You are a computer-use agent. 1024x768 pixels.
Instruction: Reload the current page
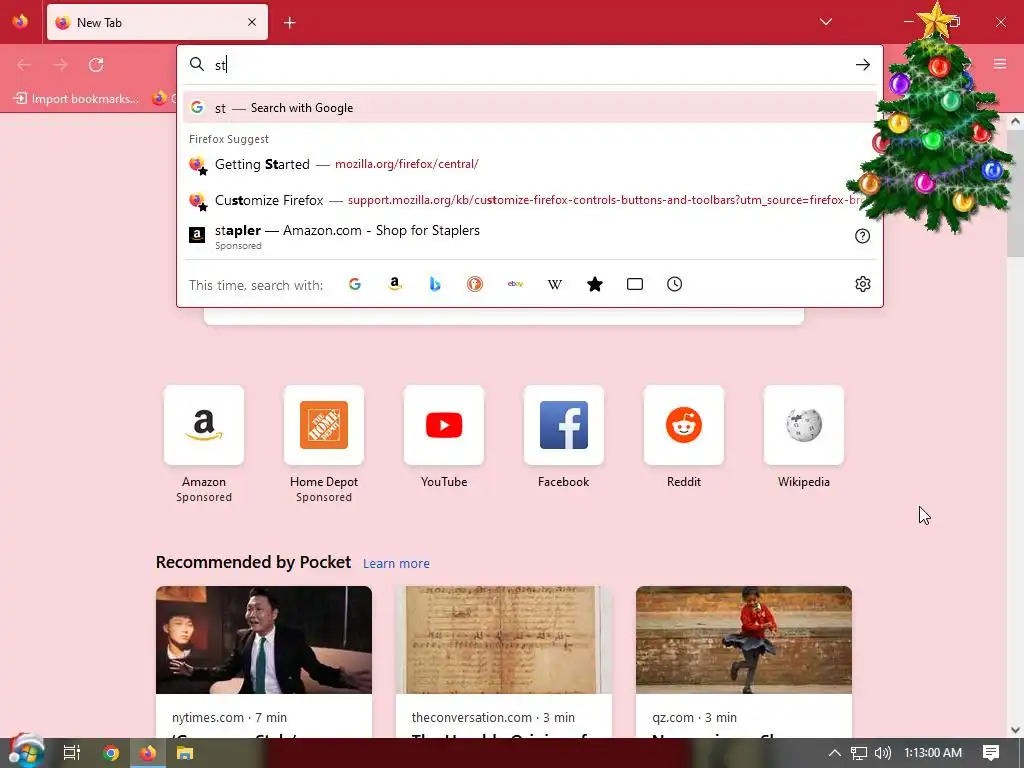point(97,65)
